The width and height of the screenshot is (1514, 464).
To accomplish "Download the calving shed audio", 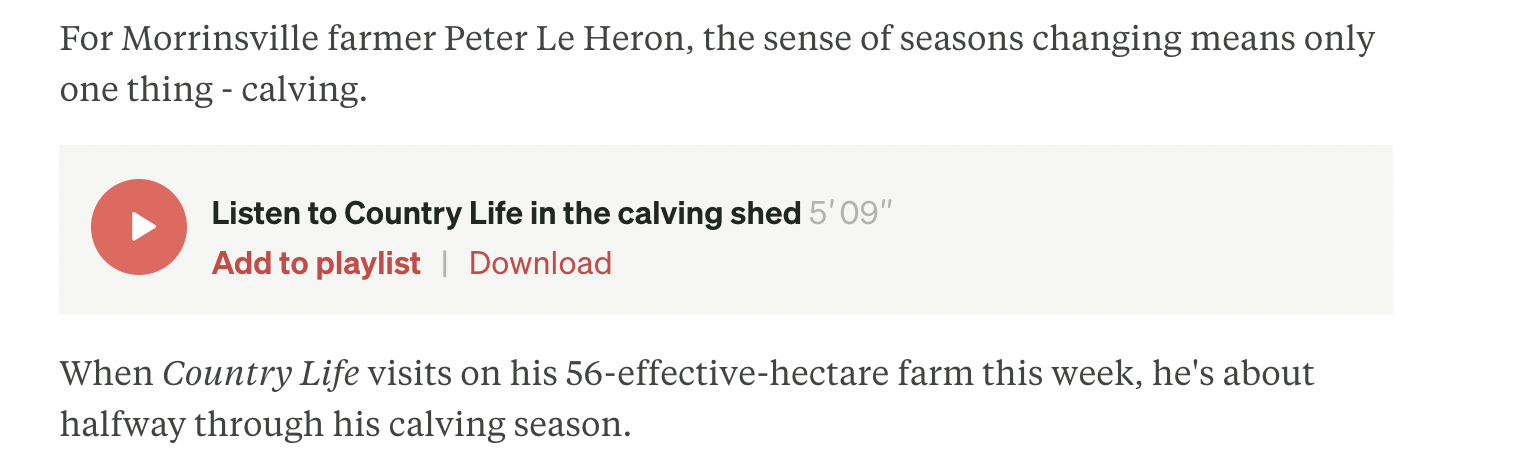I will click(540, 263).
